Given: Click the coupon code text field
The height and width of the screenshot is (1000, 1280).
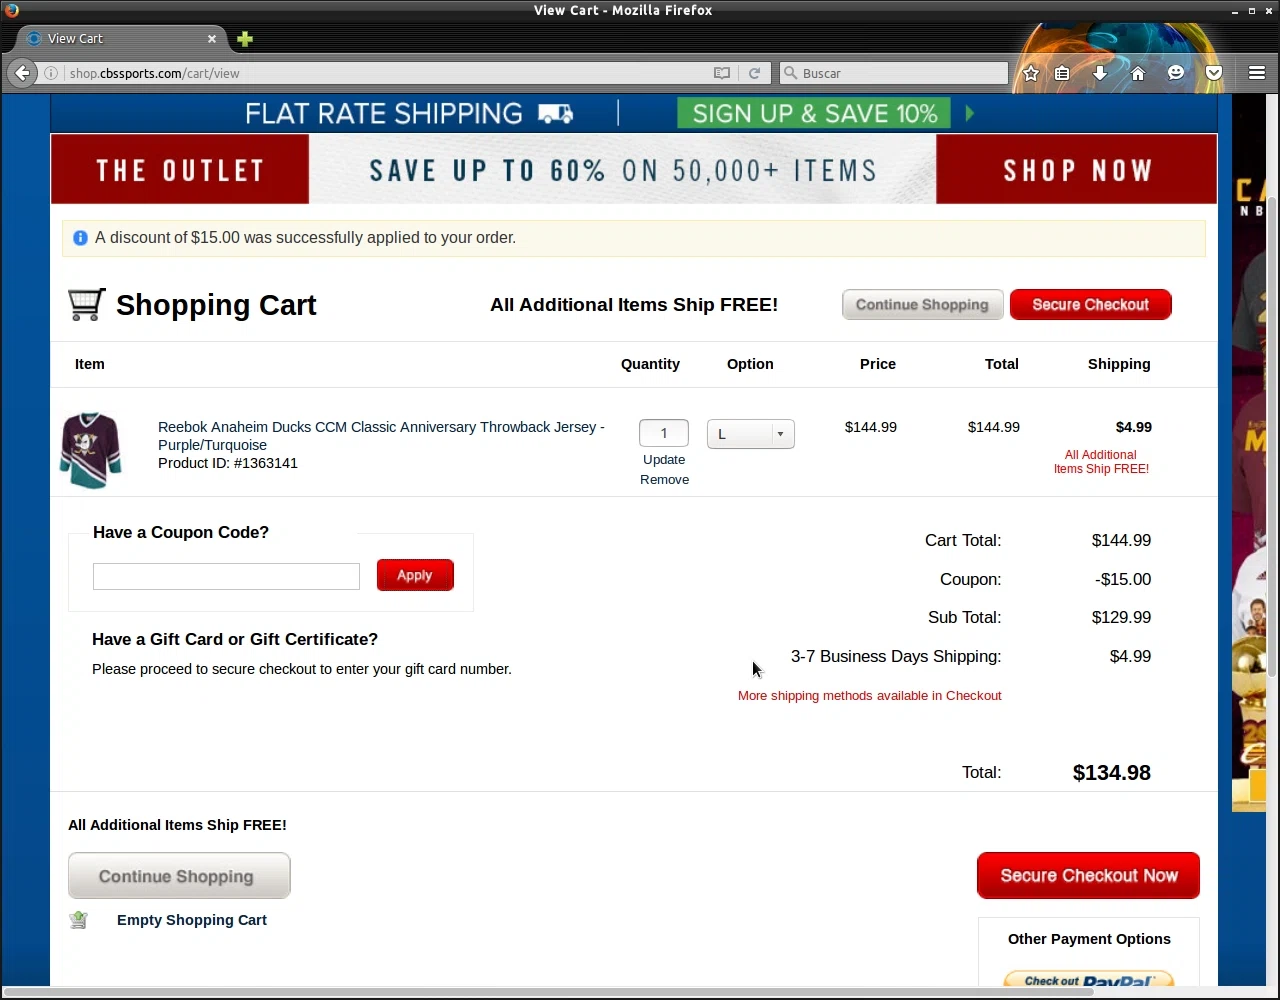Looking at the screenshot, I should coord(226,576).
